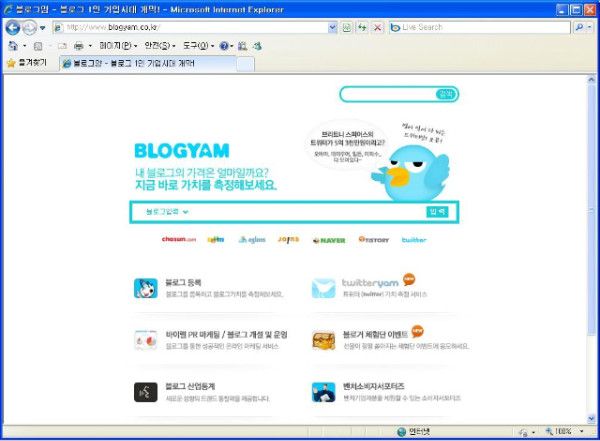Click the twitteryam envelope icon
The image size is (600, 441).
pyautogui.click(x=324, y=288)
